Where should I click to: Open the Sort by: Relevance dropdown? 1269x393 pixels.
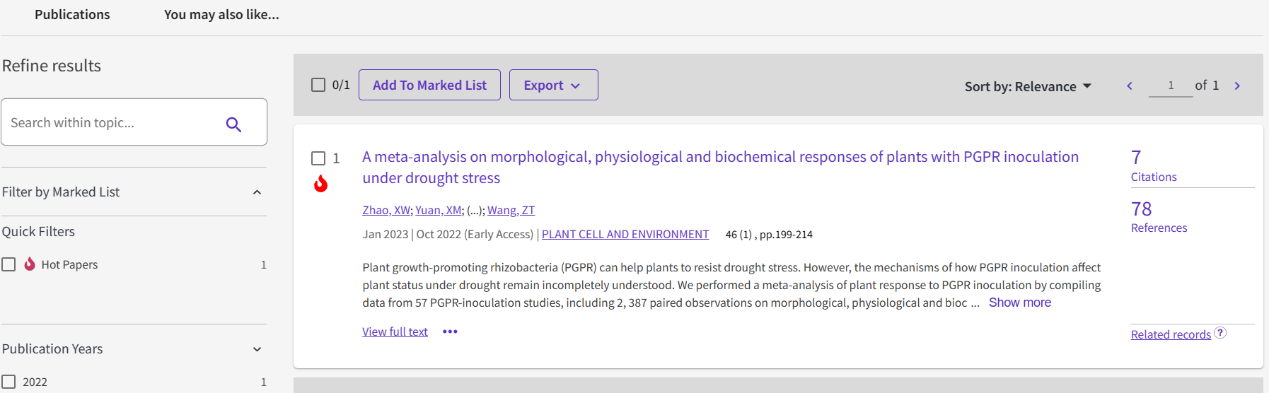click(1028, 86)
